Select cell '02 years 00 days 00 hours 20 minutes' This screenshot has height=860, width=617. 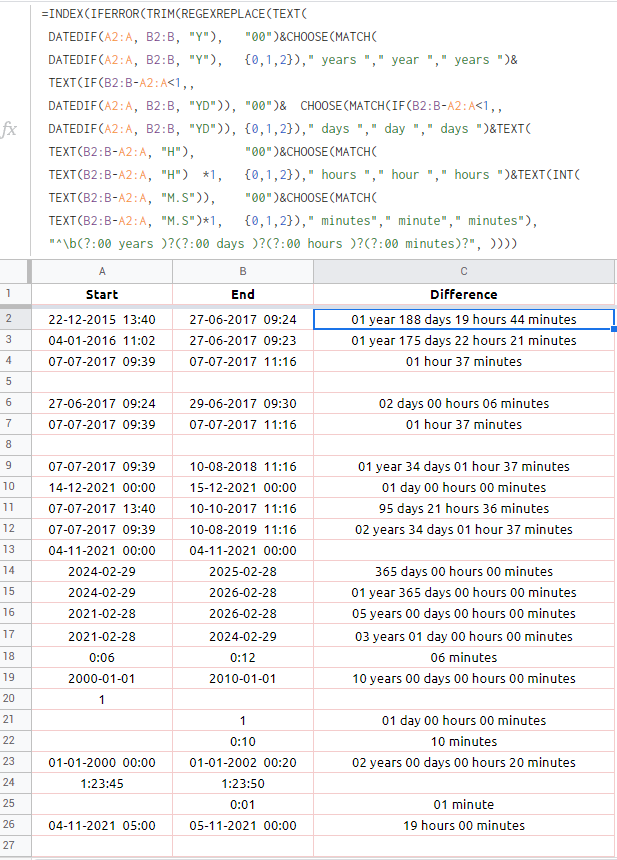tap(464, 763)
